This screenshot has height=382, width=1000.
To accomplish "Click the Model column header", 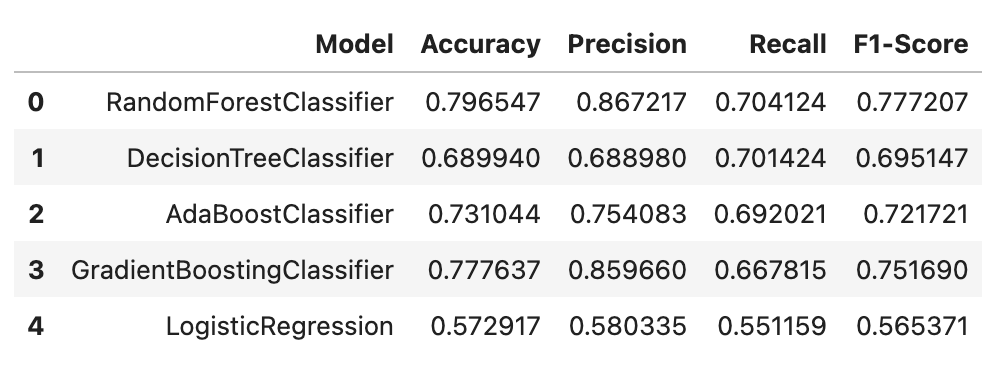I will click(355, 44).
